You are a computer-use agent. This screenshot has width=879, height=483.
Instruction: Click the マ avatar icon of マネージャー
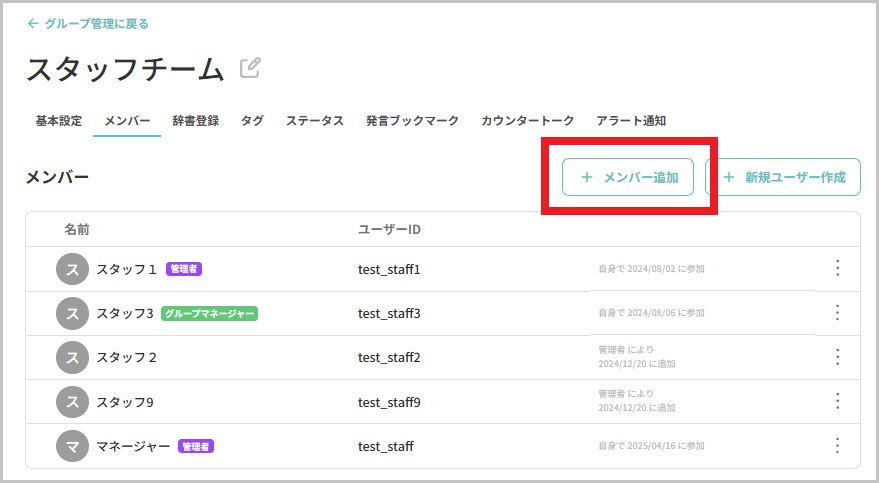pos(72,446)
